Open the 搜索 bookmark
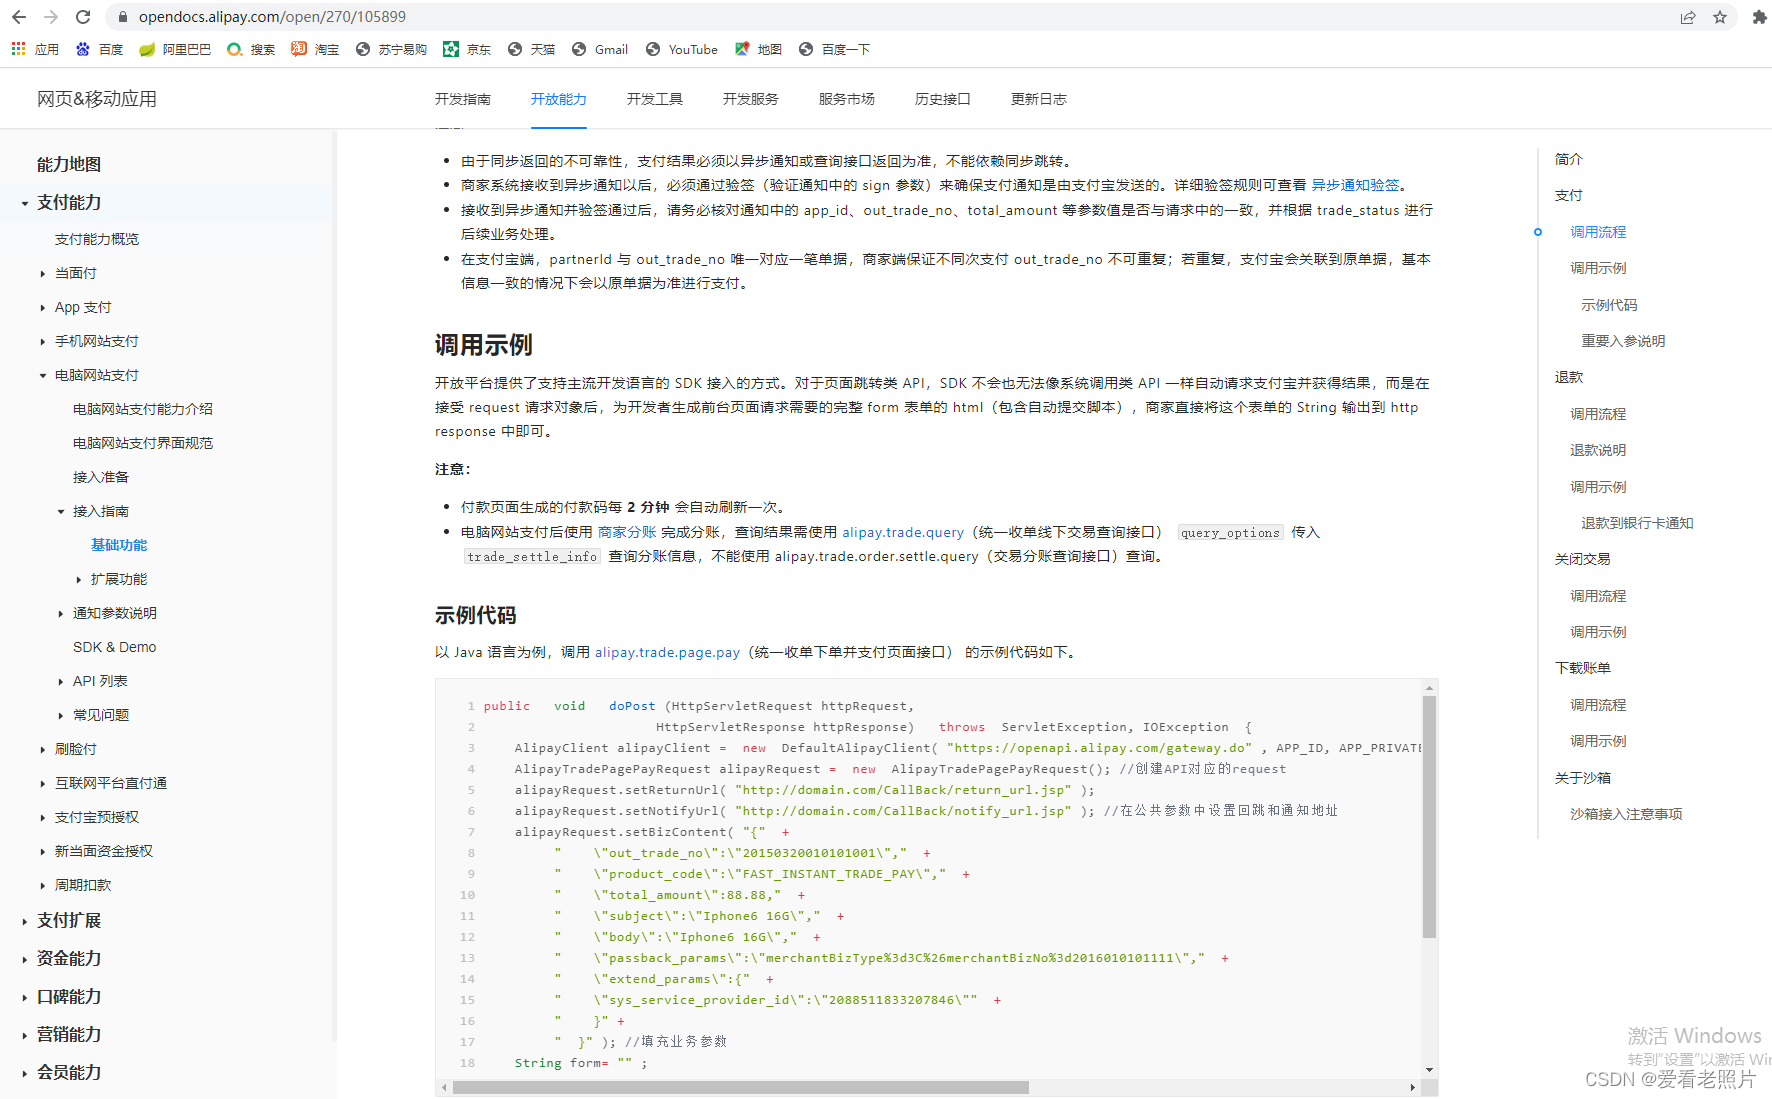The image size is (1772, 1099). (251, 49)
